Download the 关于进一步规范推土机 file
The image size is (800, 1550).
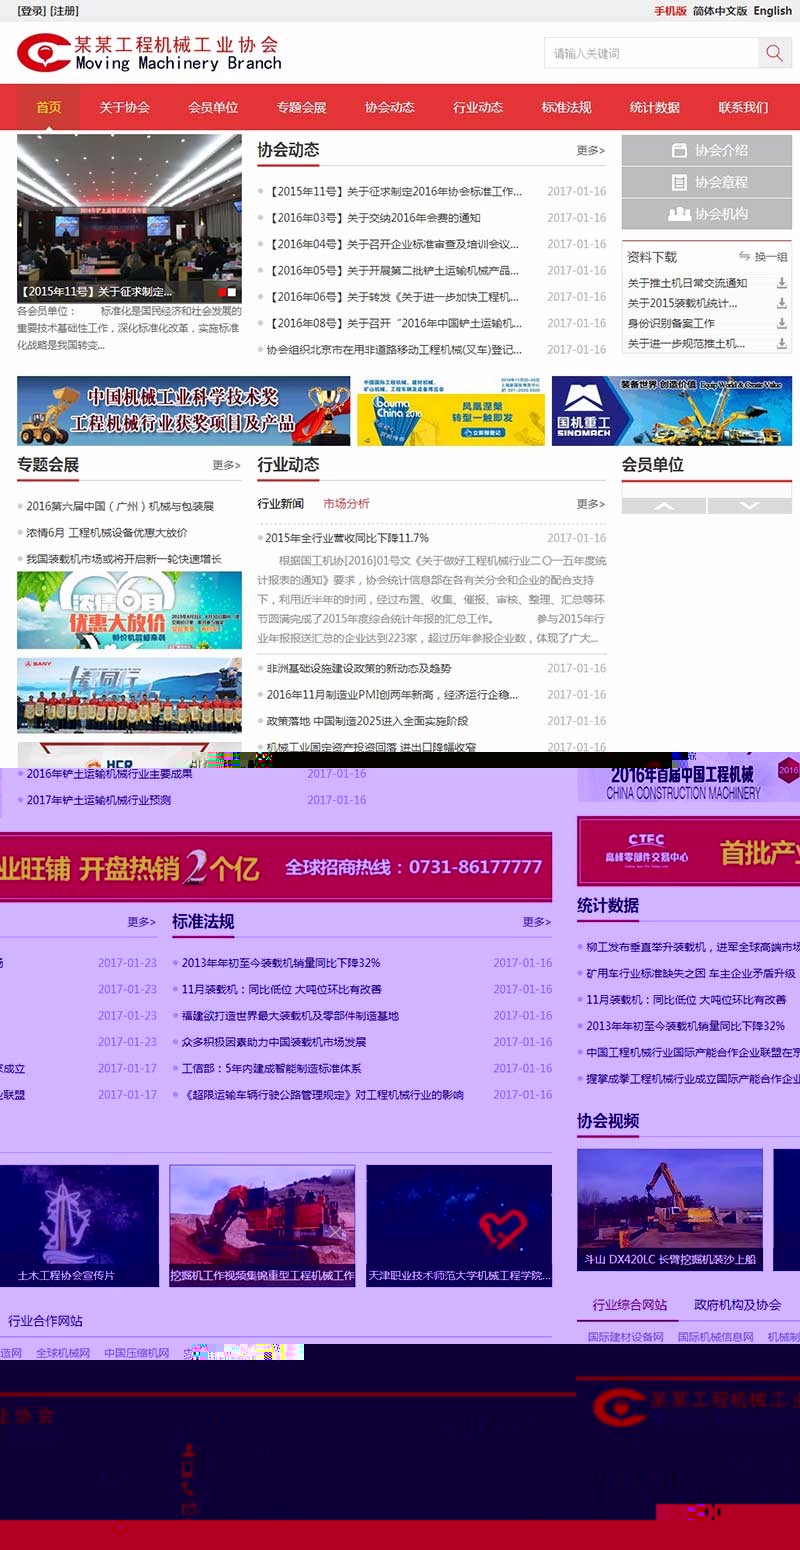point(782,343)
